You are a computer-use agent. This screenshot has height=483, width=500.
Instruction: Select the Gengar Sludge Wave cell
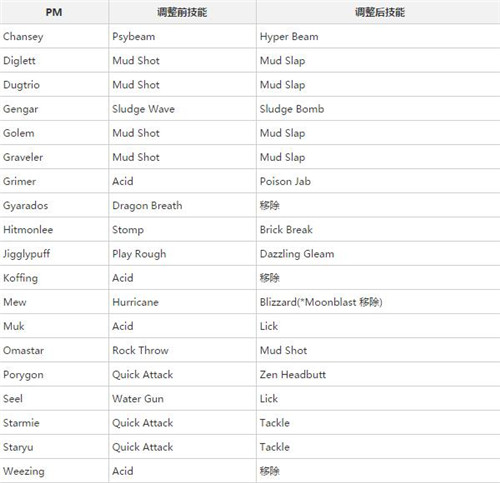182,109
